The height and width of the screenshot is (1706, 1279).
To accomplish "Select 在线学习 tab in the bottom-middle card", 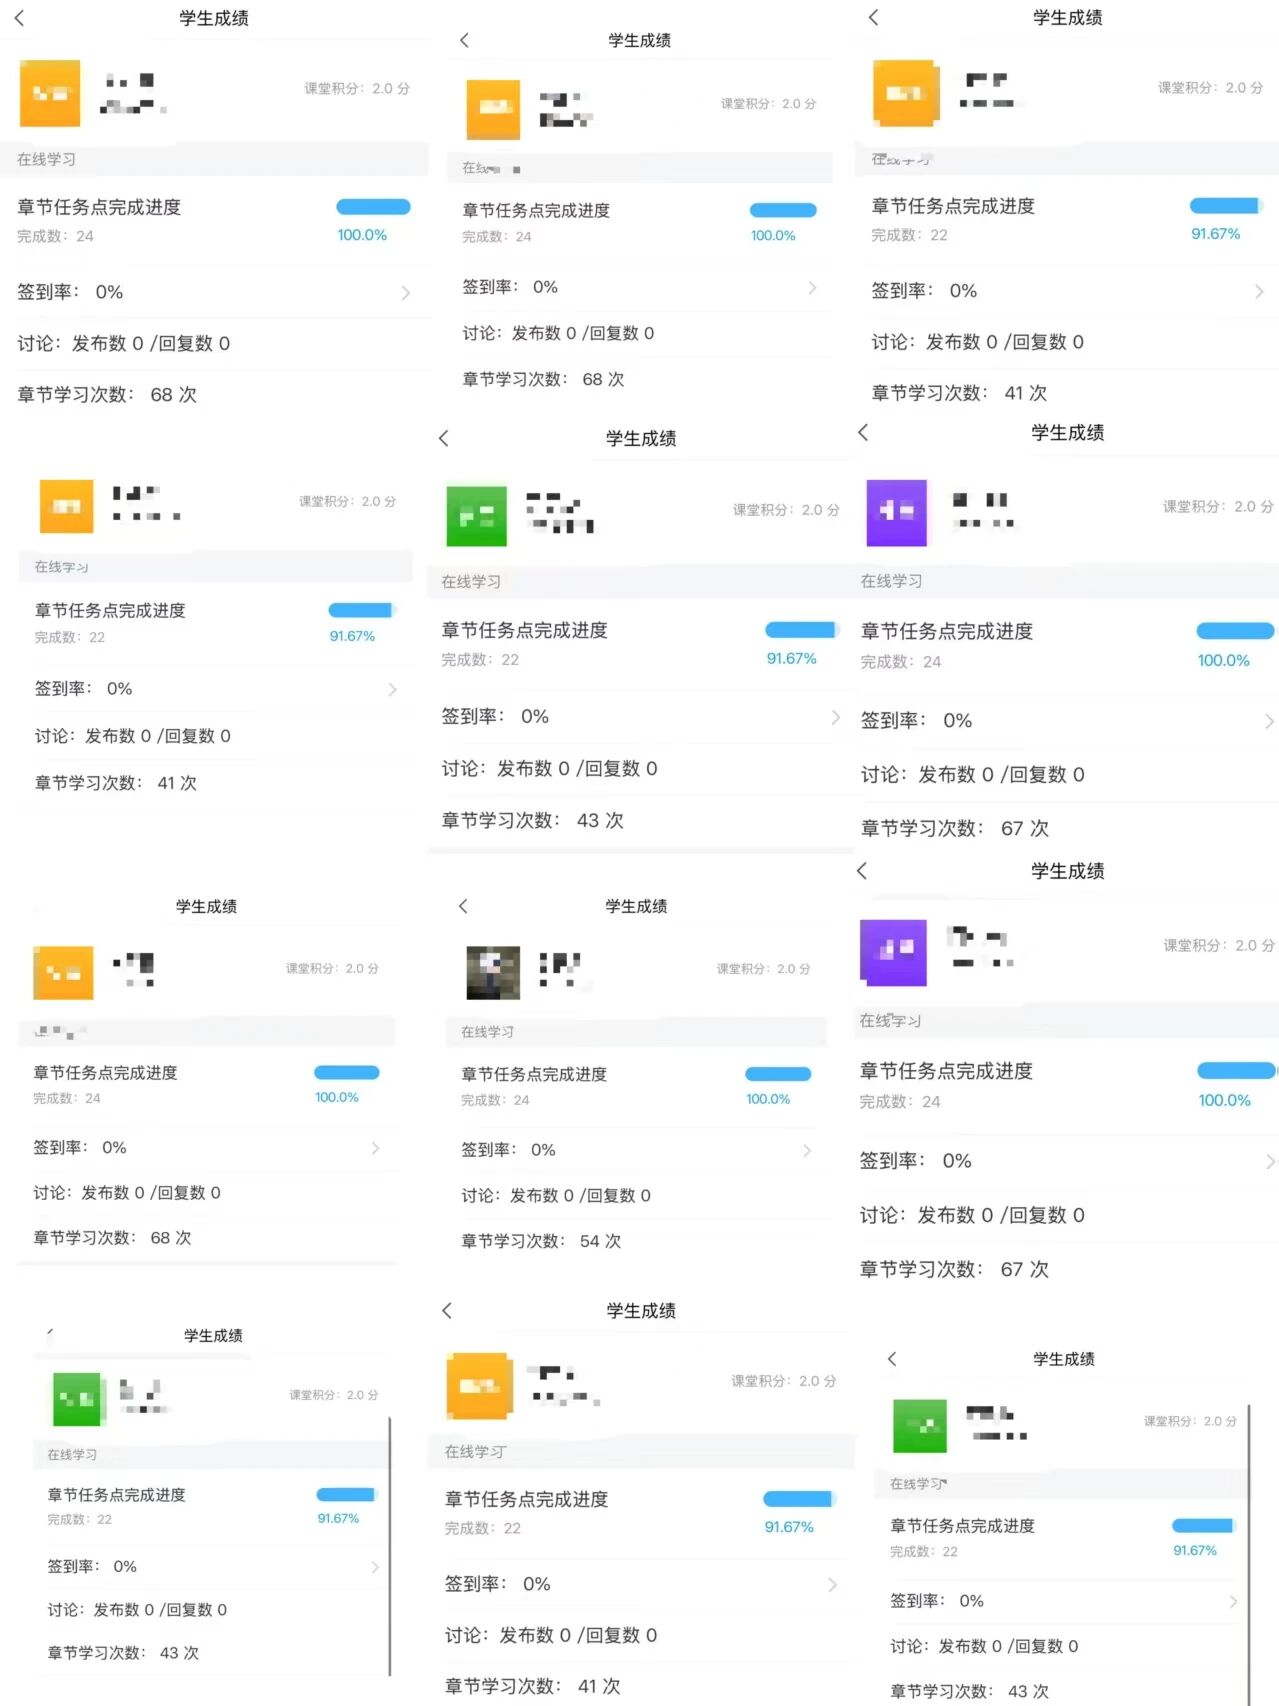I will pos(475,1452).
